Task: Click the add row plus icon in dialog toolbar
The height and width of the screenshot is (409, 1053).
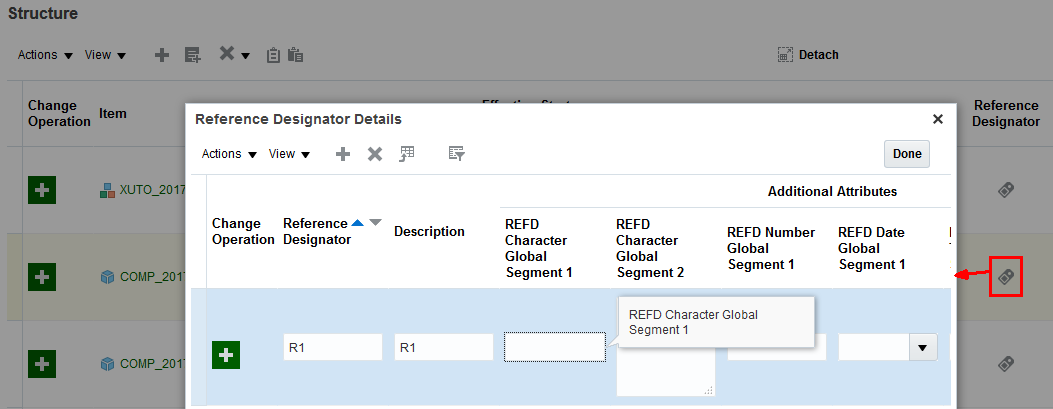Action: pyautogui.click(x=342, y=154)
